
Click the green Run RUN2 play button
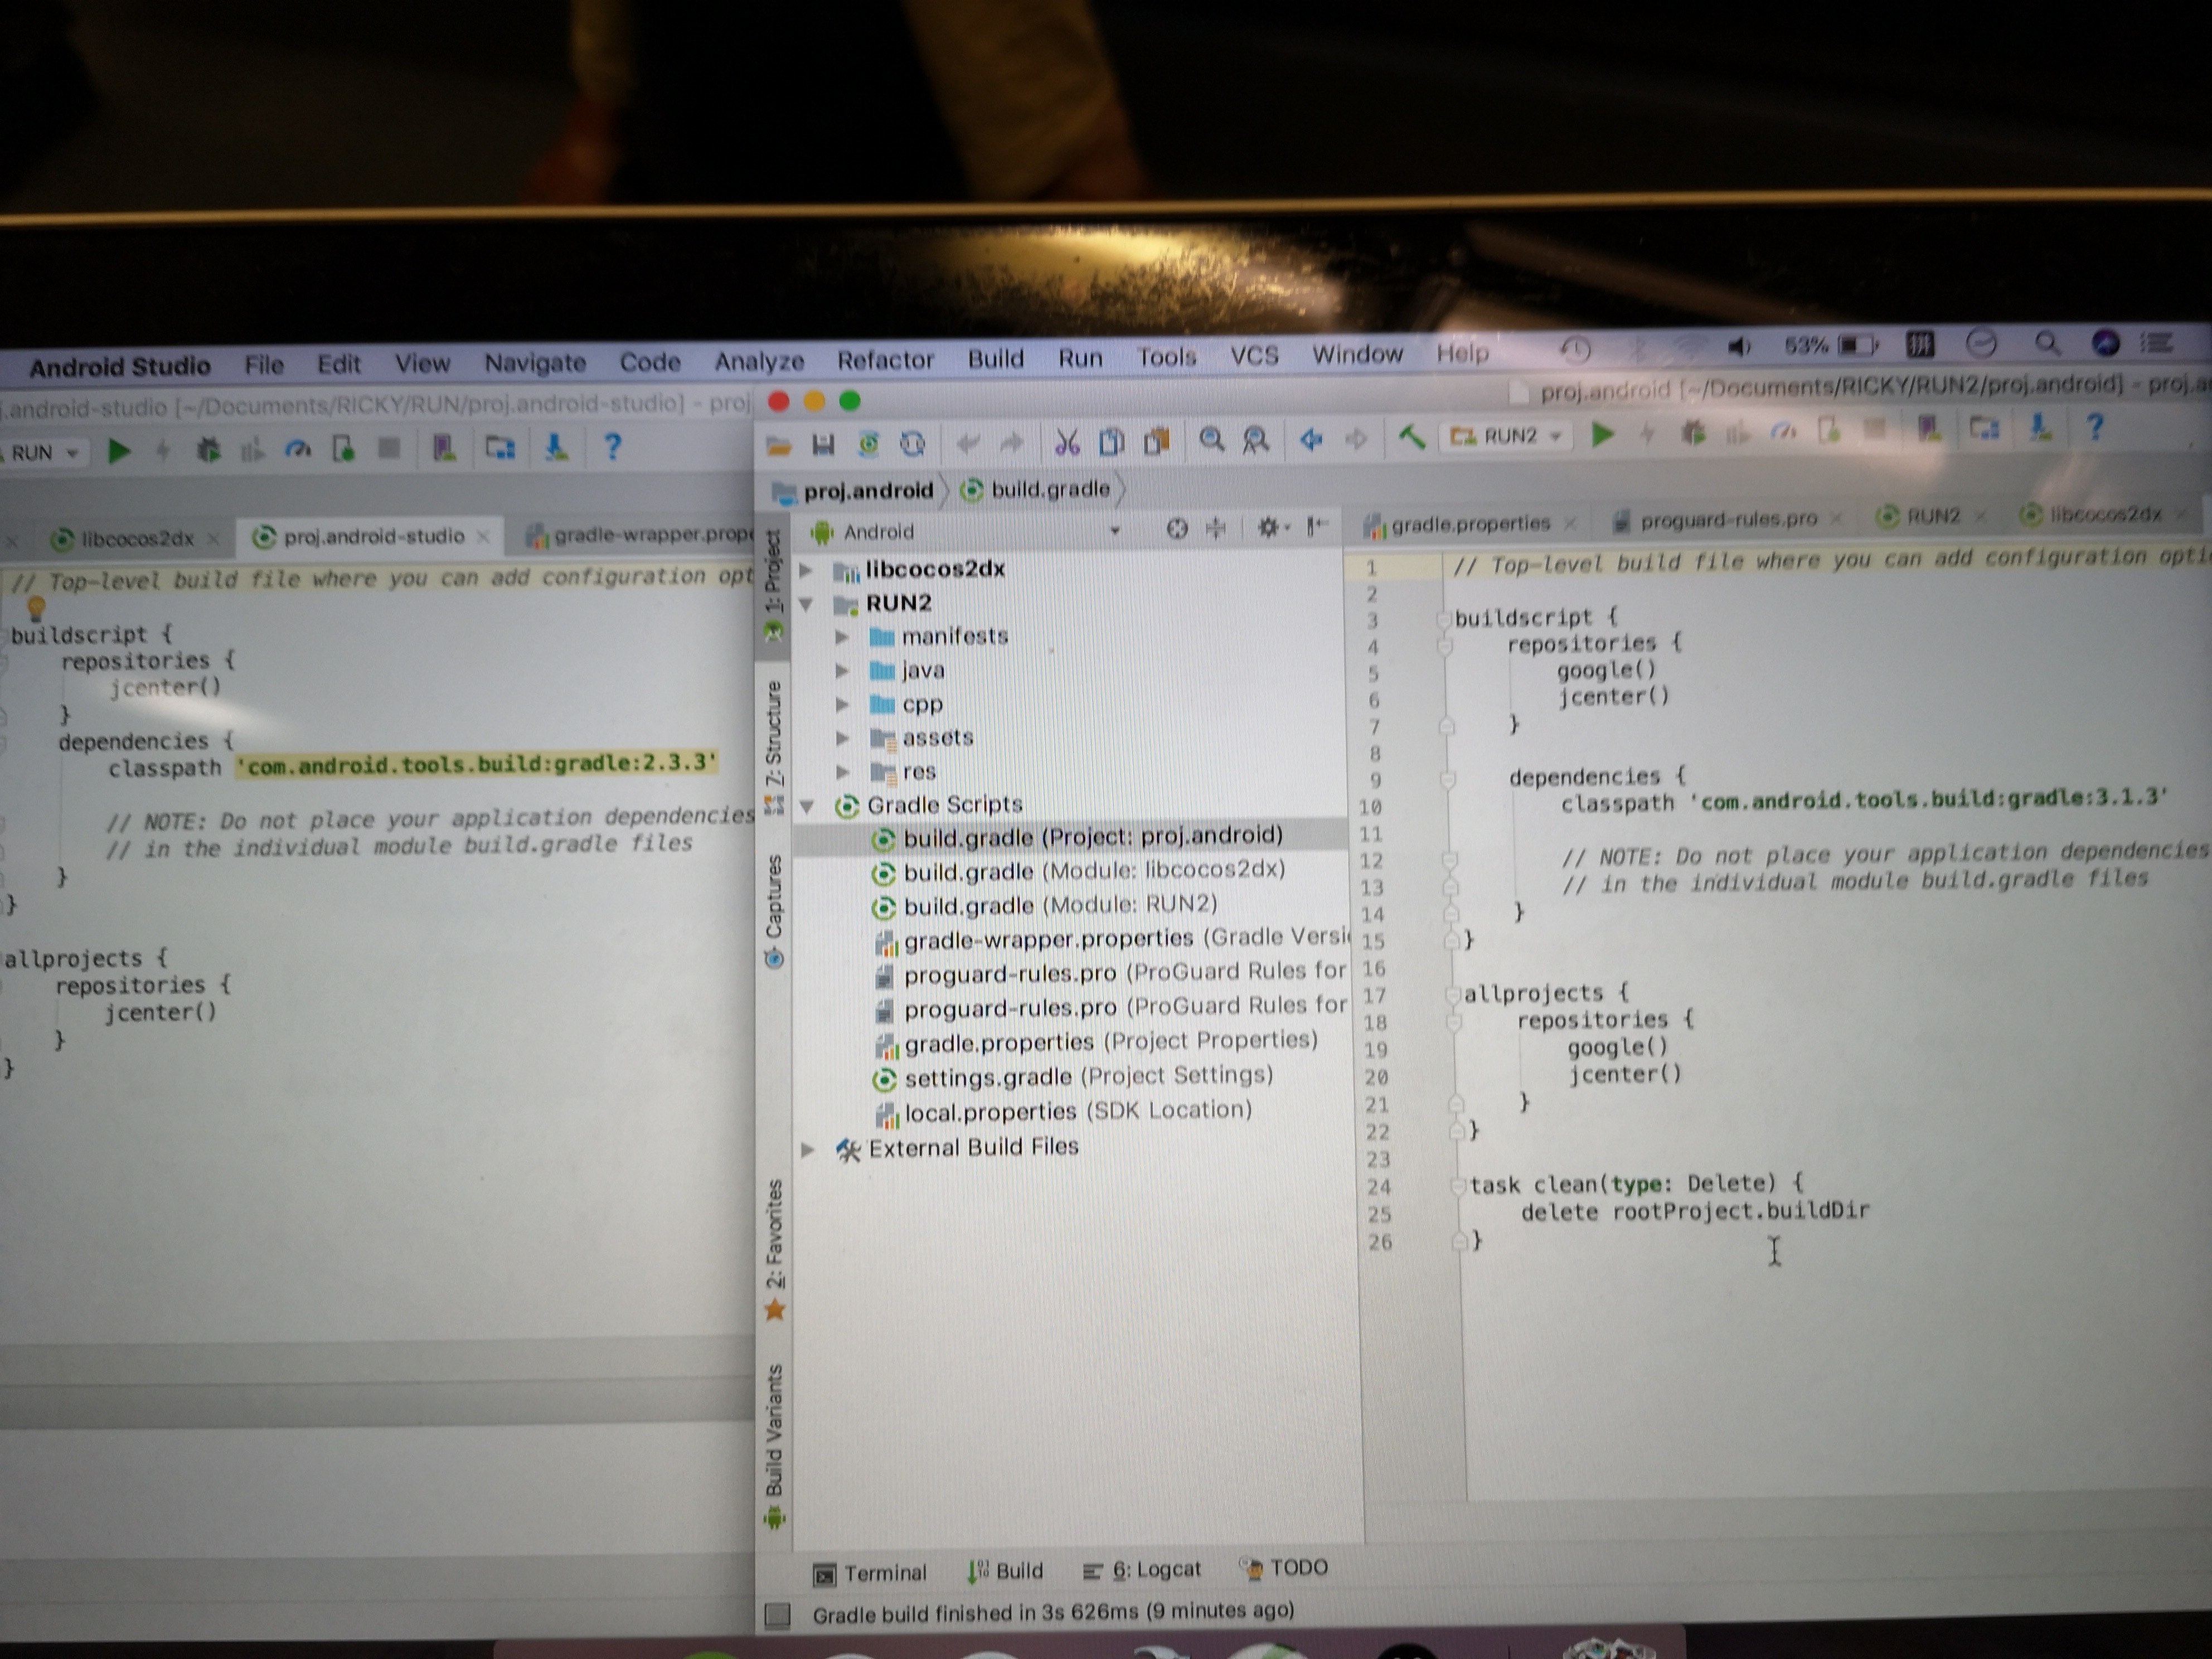point(1602,434)
